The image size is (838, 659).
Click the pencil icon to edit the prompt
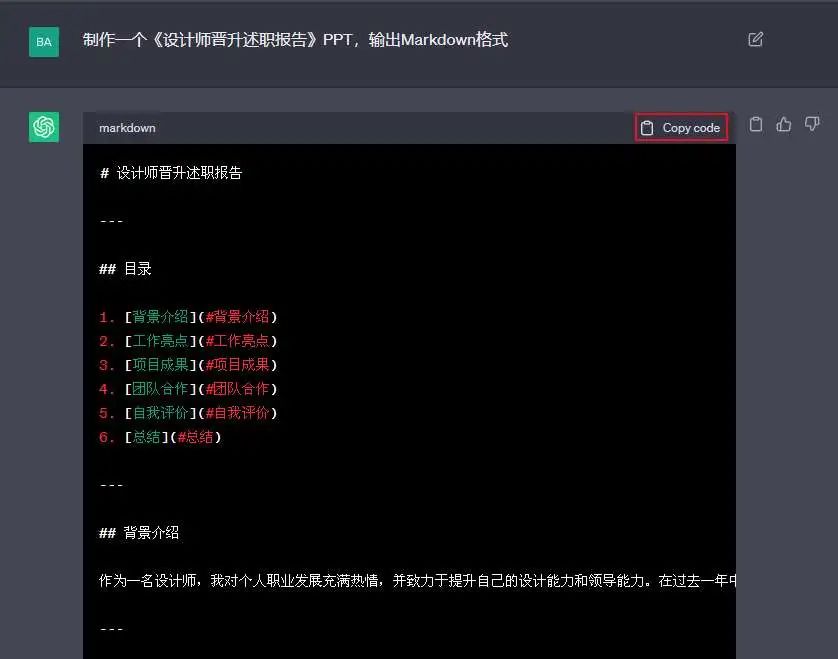pos(756,38)
